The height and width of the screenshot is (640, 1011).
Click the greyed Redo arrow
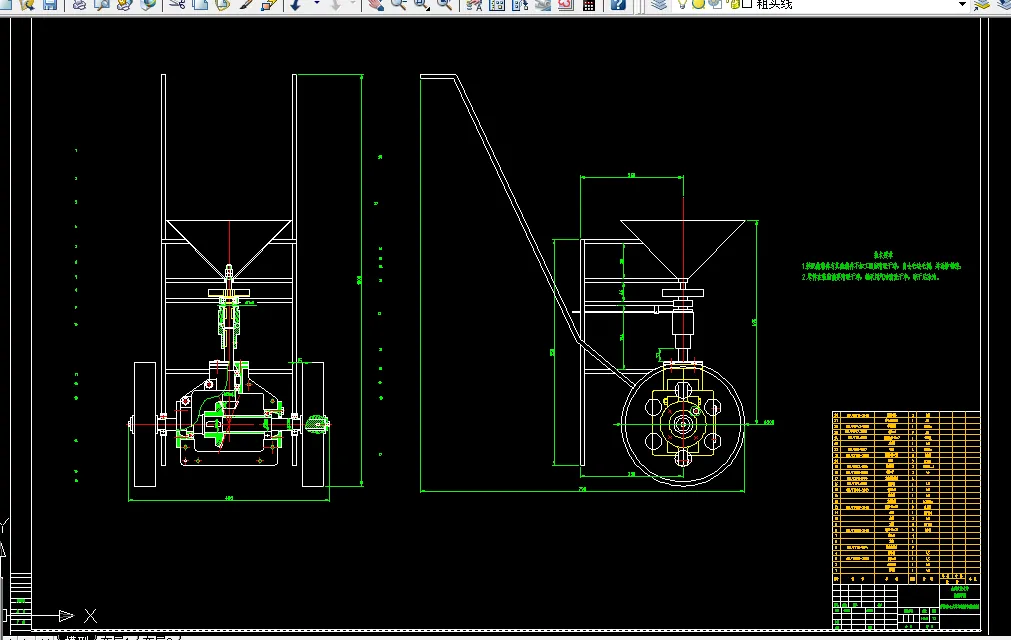[x=336, y=4]
